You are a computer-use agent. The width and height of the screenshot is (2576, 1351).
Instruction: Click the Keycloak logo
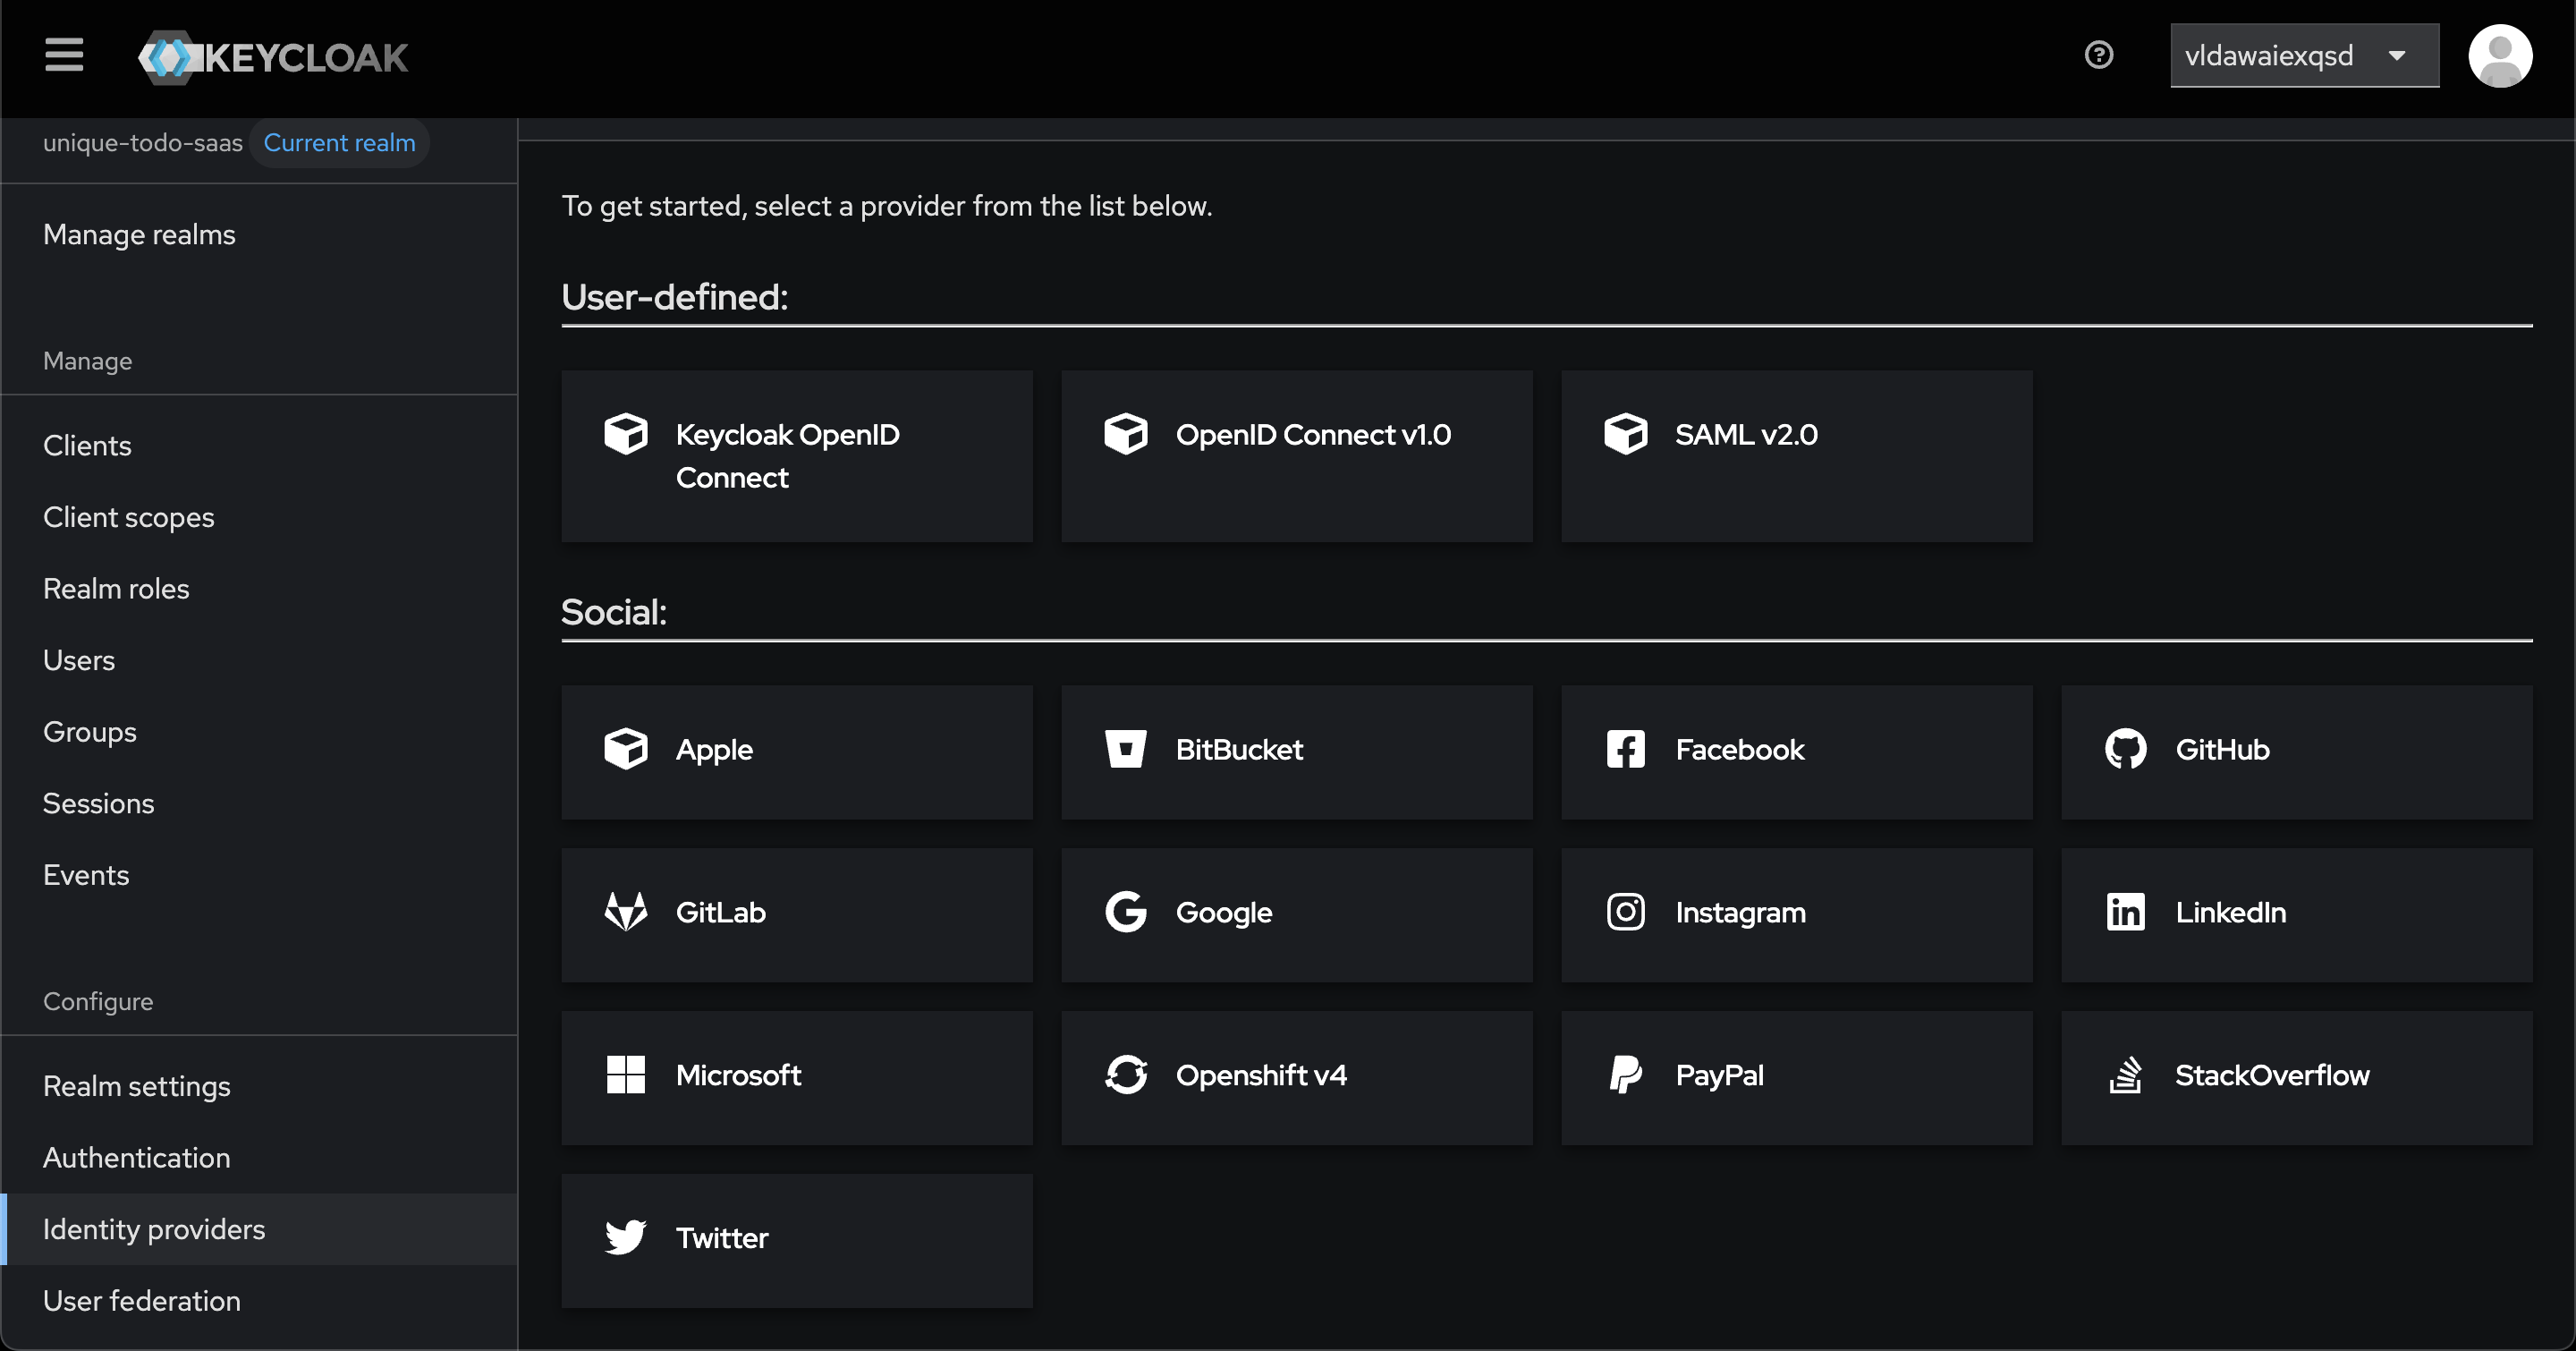pos(273,57)
